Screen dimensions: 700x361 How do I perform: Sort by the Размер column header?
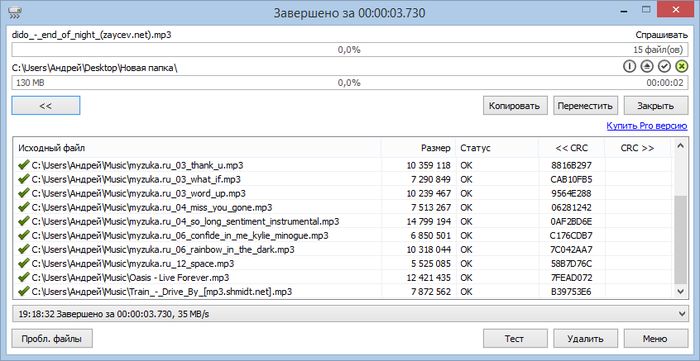click(x=418, y=148)
